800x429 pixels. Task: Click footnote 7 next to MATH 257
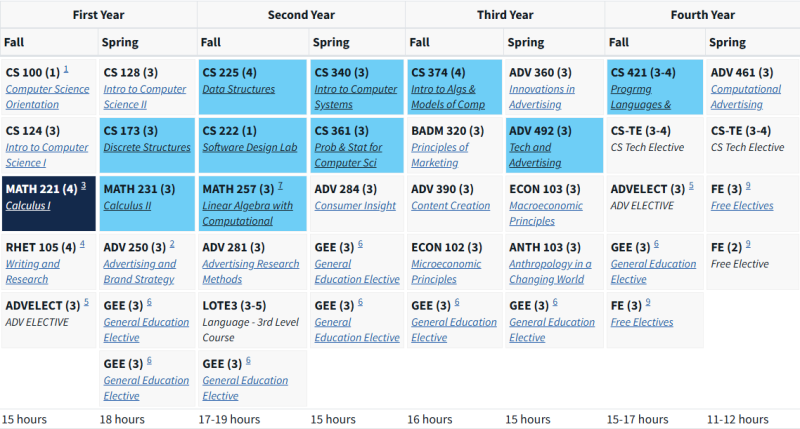click(280, 186)
